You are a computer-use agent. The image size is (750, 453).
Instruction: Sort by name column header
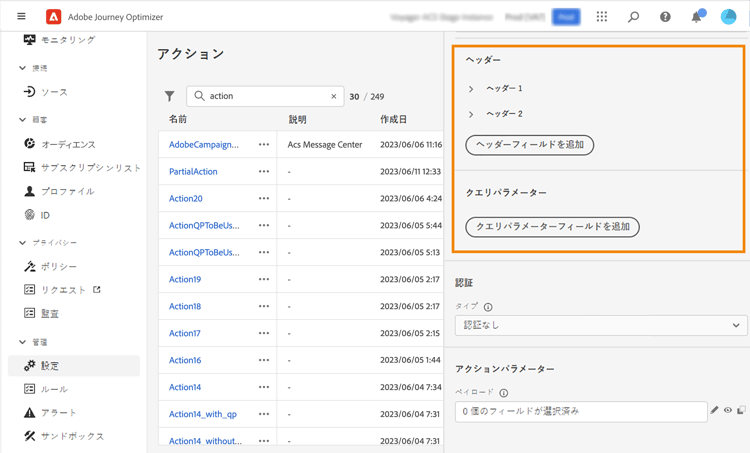click(178, 119)
